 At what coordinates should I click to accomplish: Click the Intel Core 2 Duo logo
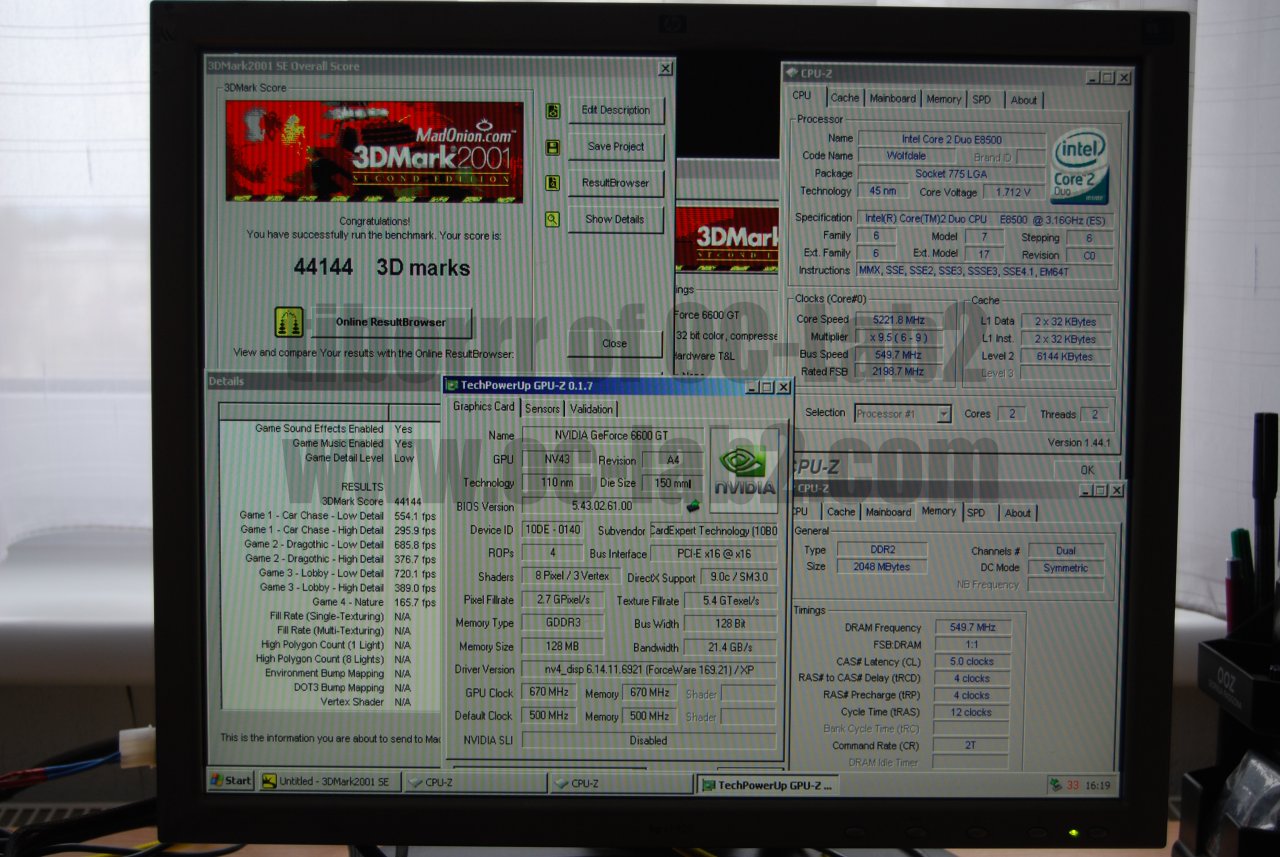(x=1080, y=165)
